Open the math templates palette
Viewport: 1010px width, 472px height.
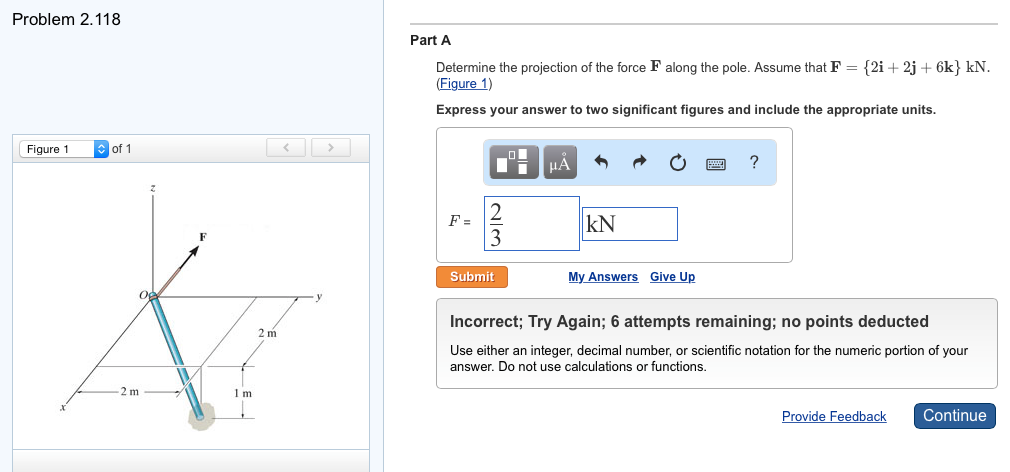(x=512, y=162)
